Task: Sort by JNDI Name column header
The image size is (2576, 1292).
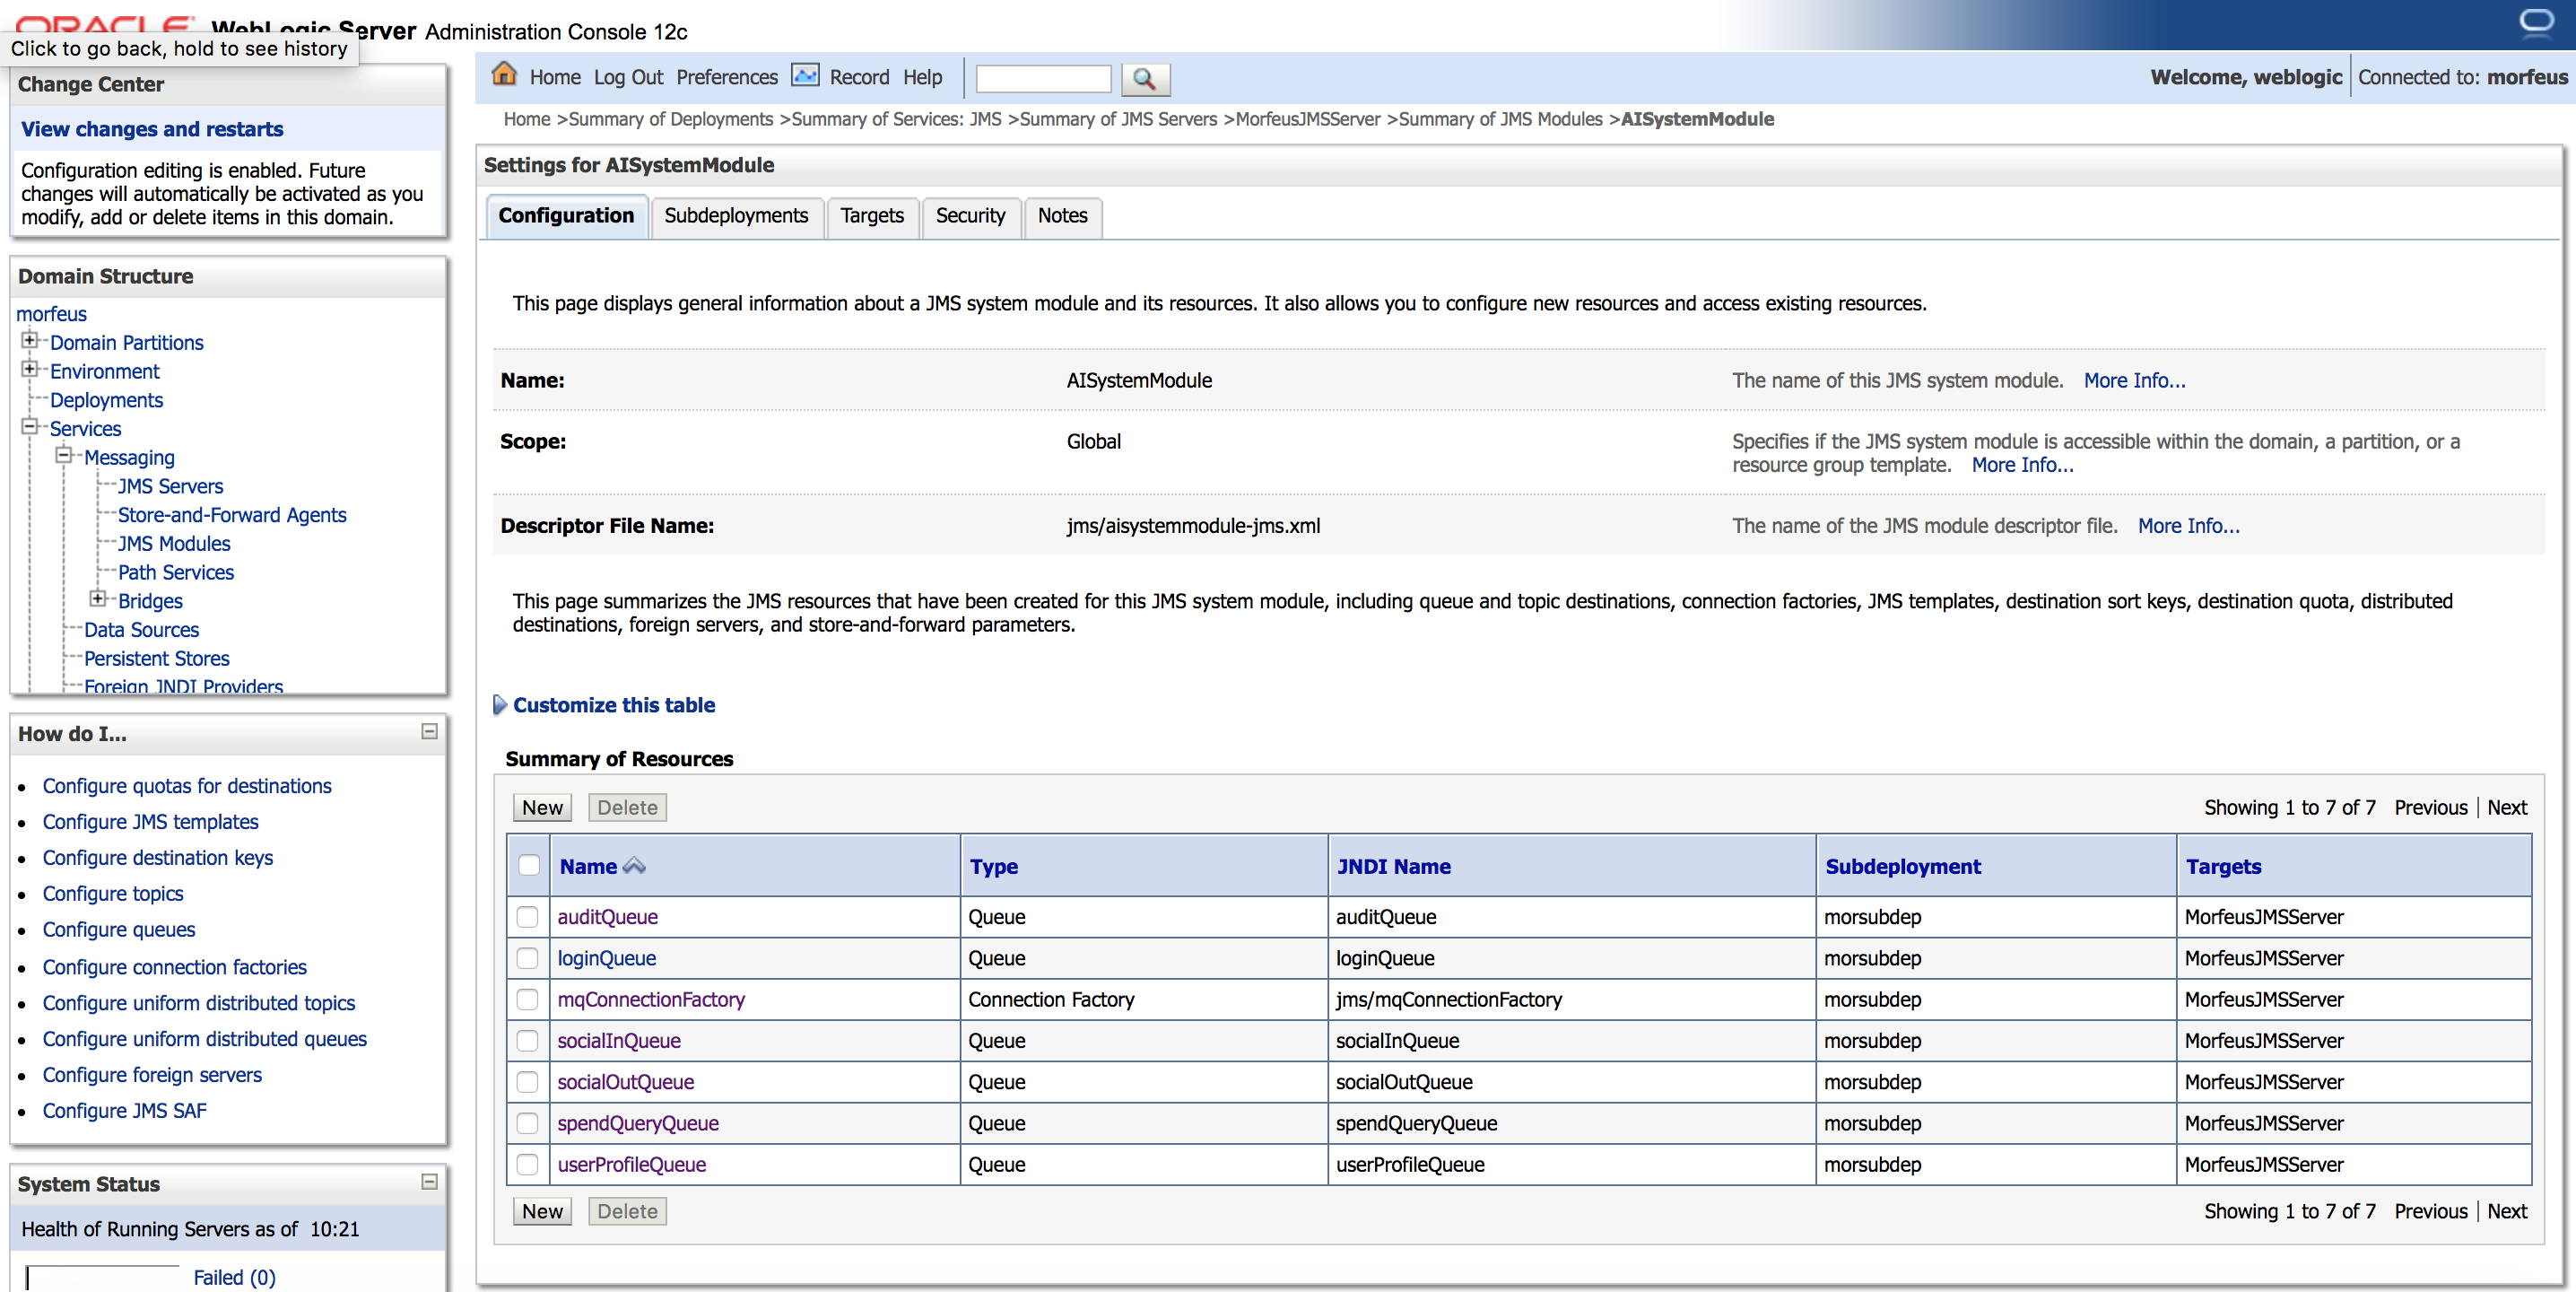Action: [1393, 866]
